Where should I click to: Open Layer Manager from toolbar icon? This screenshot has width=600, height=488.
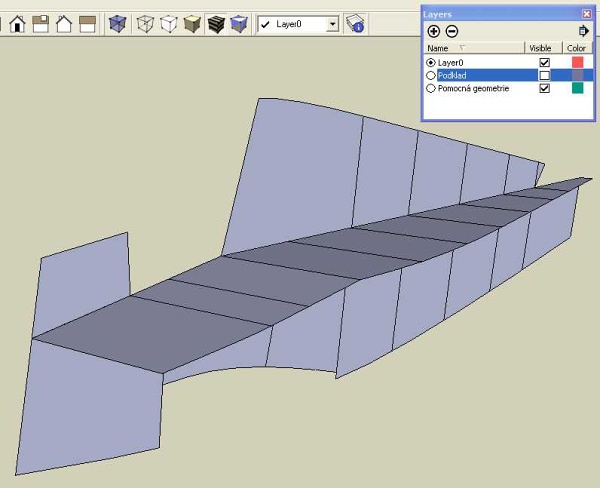point(355,24)
